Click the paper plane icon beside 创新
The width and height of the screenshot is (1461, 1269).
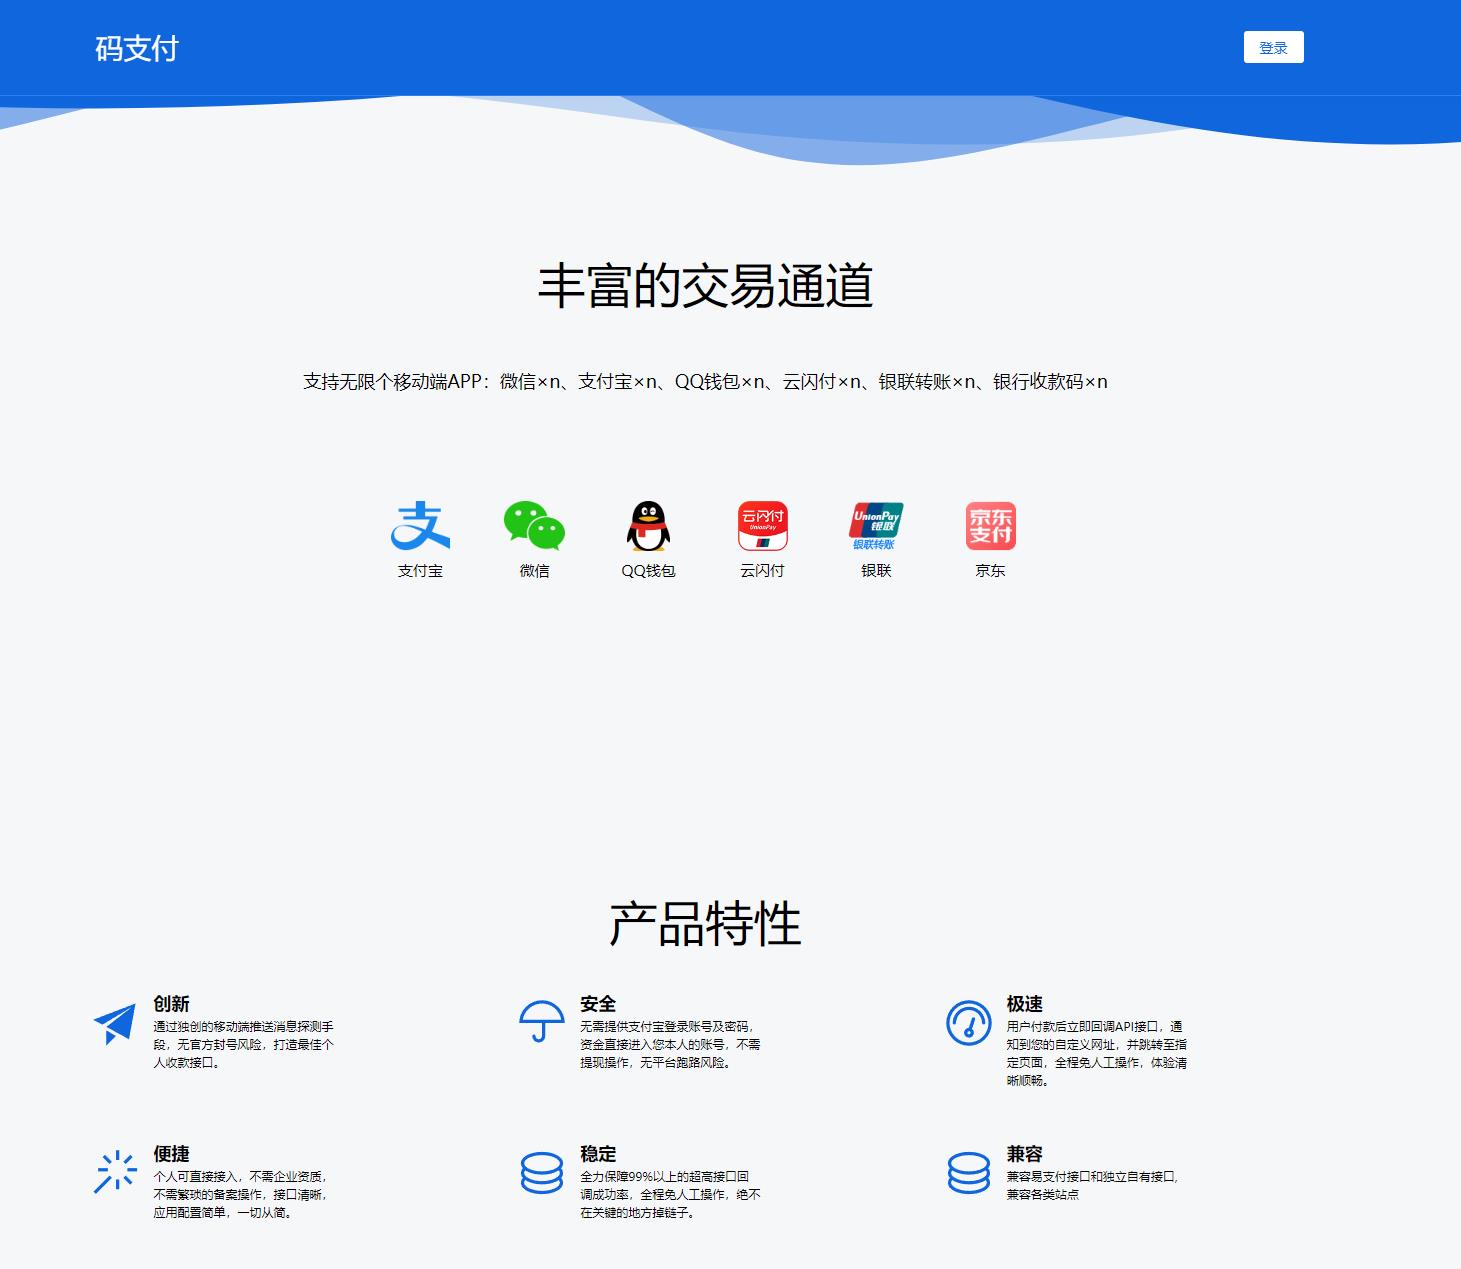tap(115, 1023)
